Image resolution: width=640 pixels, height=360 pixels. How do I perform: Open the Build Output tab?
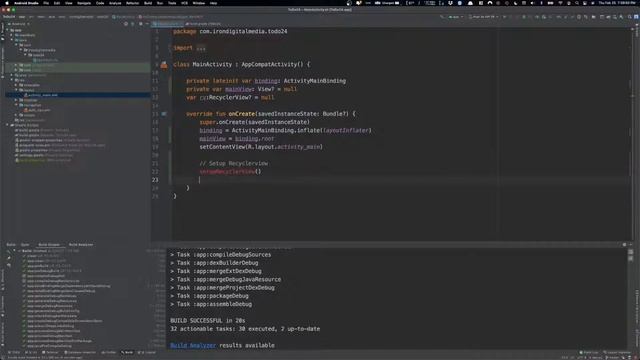click(49, 244)
